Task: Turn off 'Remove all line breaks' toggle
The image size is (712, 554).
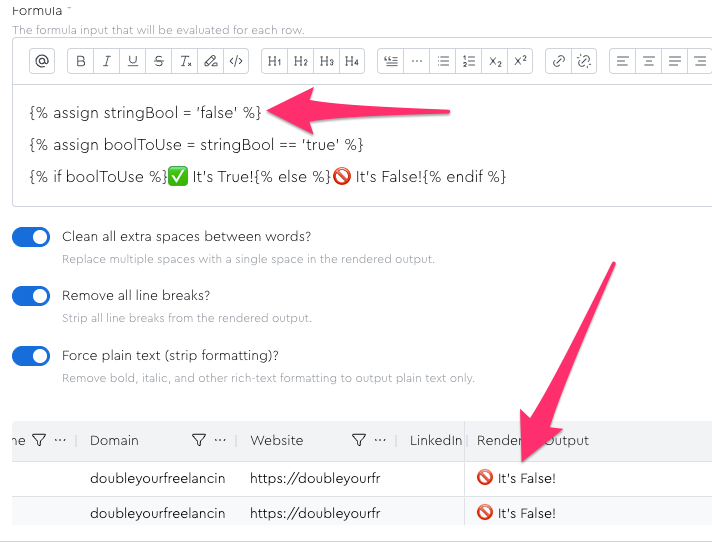Action: coord(31,296)
